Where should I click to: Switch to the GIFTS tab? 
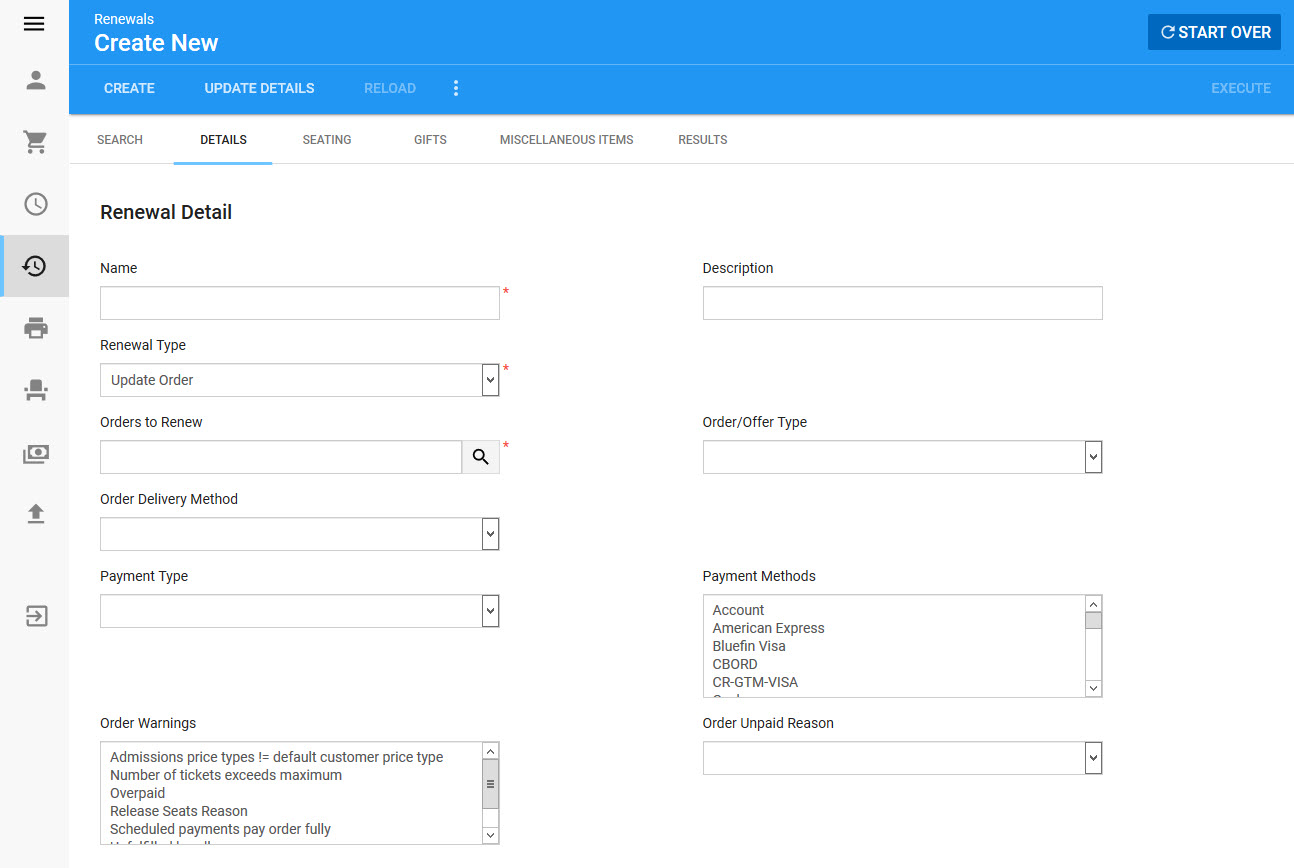click(430, 140)
